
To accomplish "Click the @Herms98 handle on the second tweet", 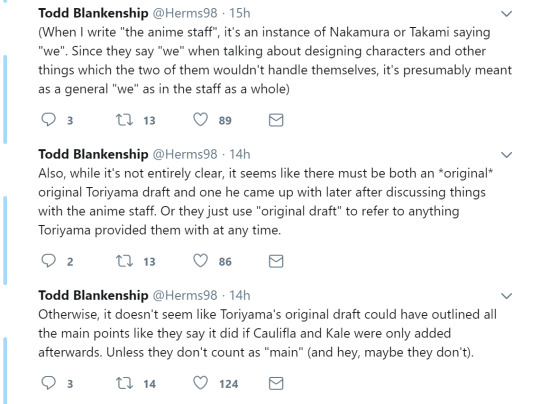I will tap(185, 154).
